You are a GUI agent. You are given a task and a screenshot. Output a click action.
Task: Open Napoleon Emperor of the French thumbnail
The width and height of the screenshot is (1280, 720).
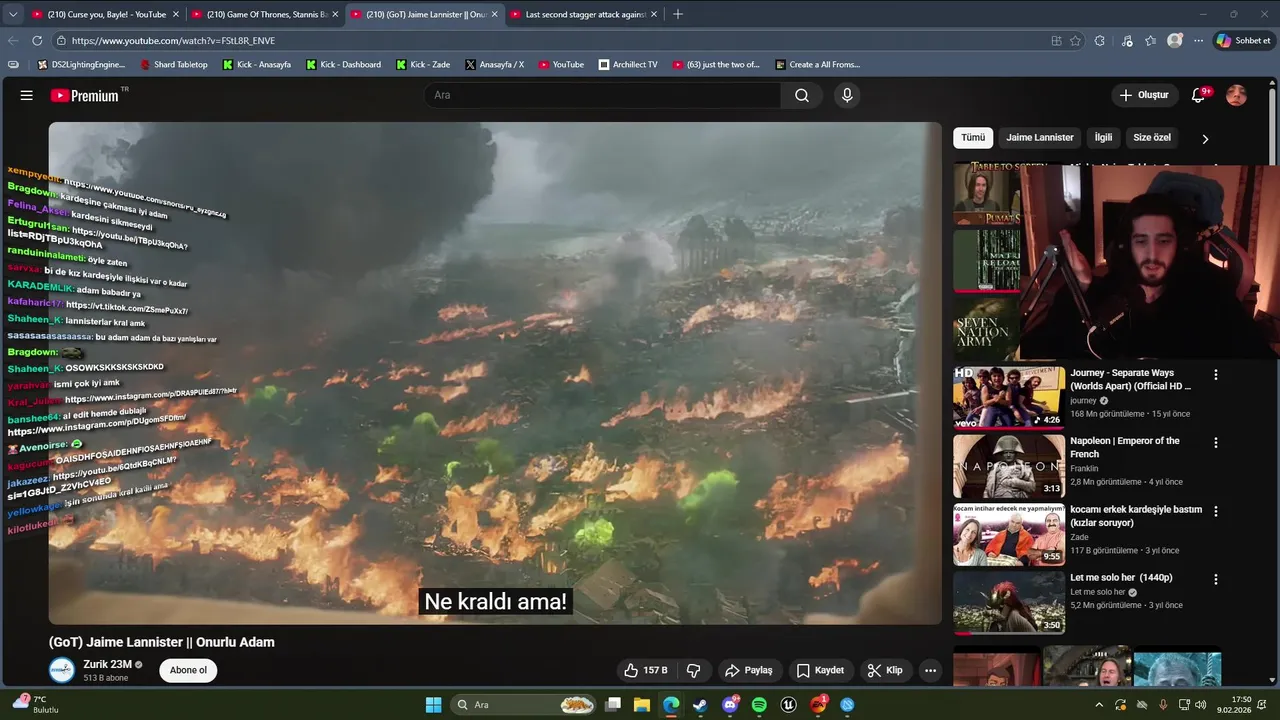point(1009,465)
